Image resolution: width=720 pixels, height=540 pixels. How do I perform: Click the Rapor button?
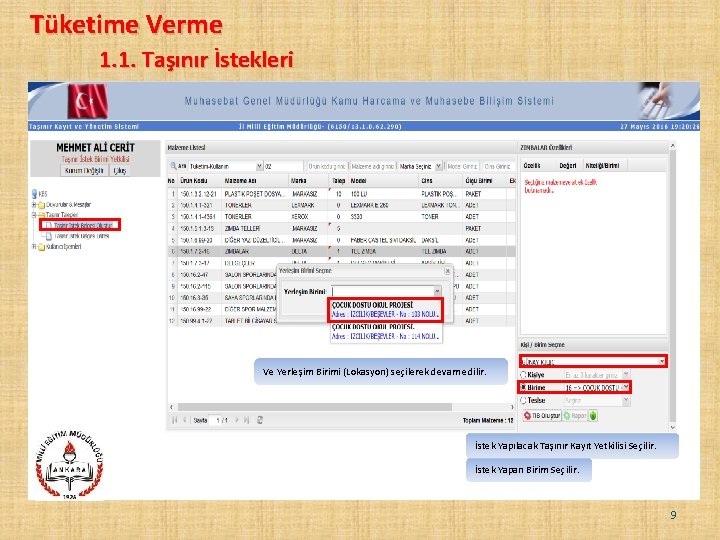tap(575, 416)
